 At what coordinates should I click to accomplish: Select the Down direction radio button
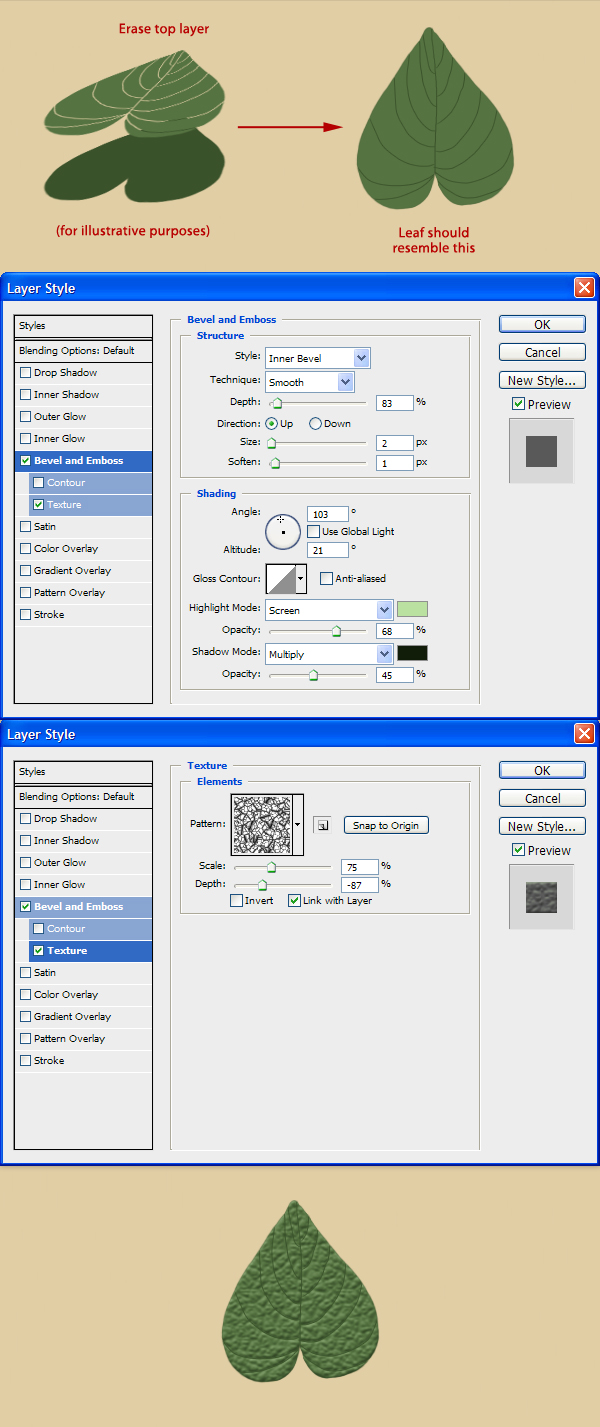click(316, 423)
